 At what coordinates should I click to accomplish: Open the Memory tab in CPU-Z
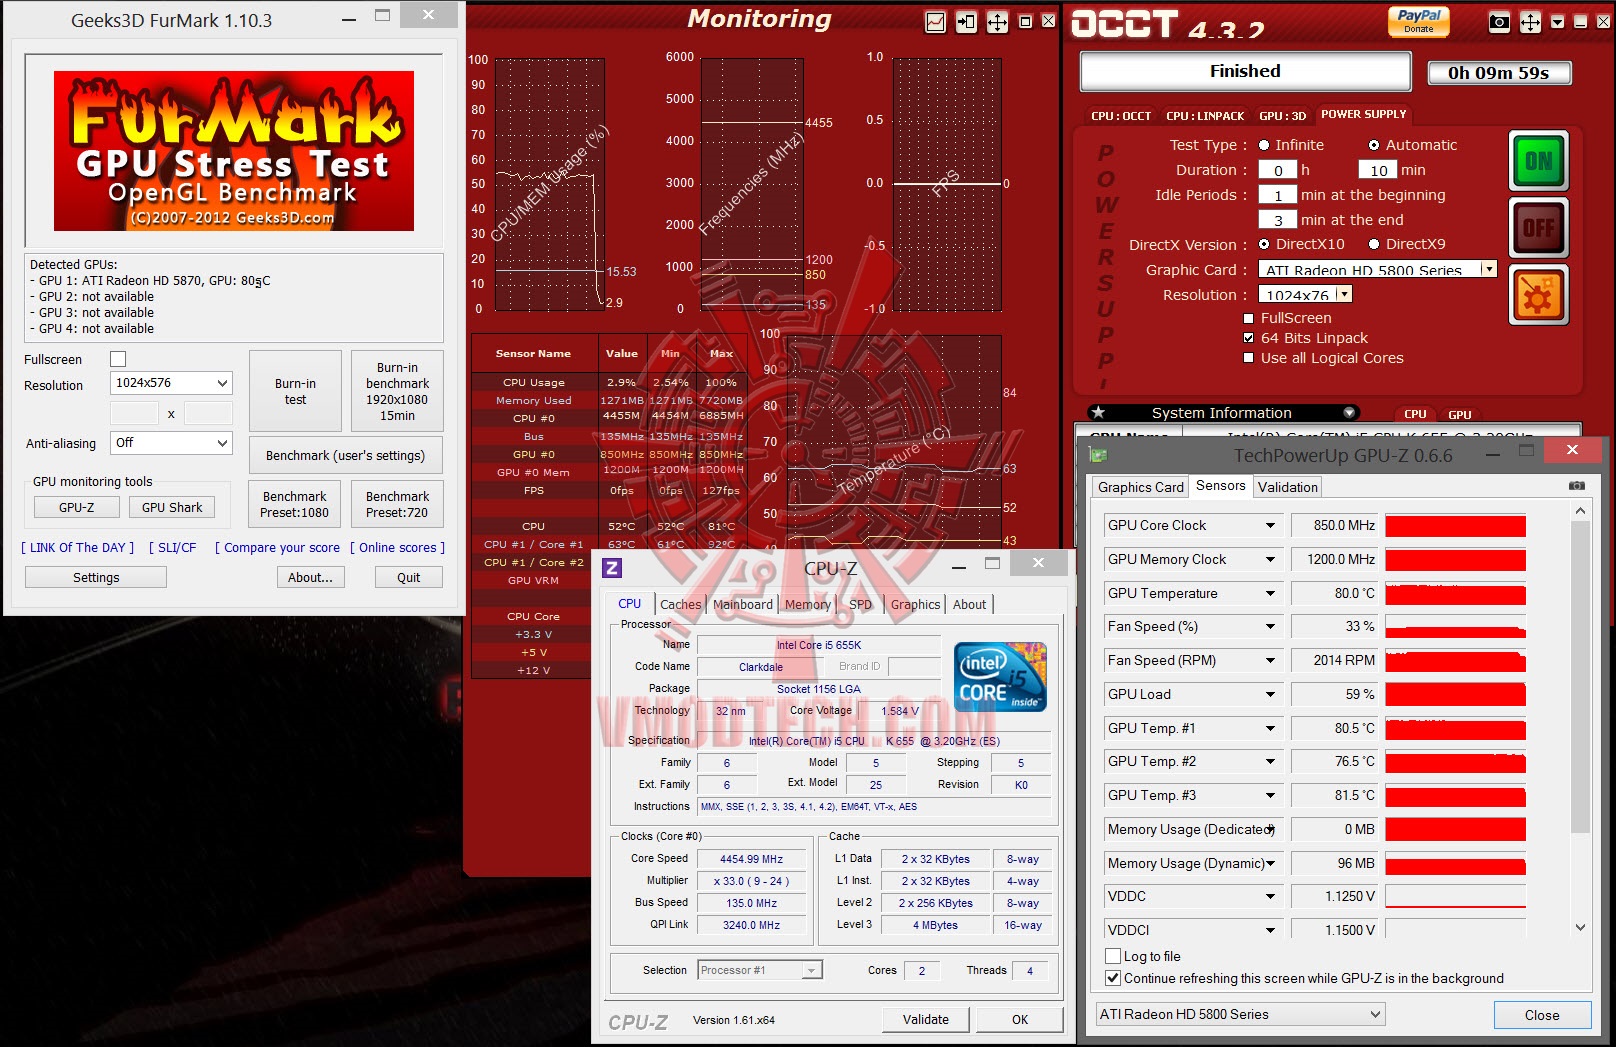tap(808, 604)
